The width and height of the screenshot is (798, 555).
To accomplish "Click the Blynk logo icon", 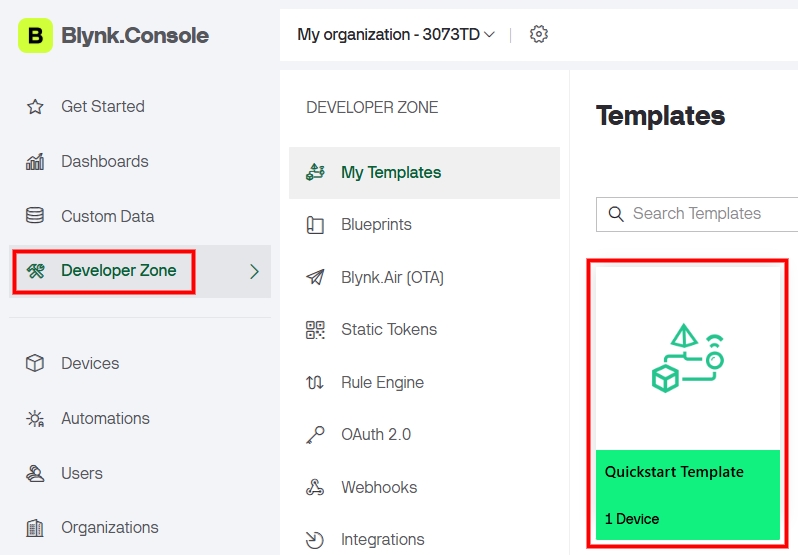I will pos(35,36).
